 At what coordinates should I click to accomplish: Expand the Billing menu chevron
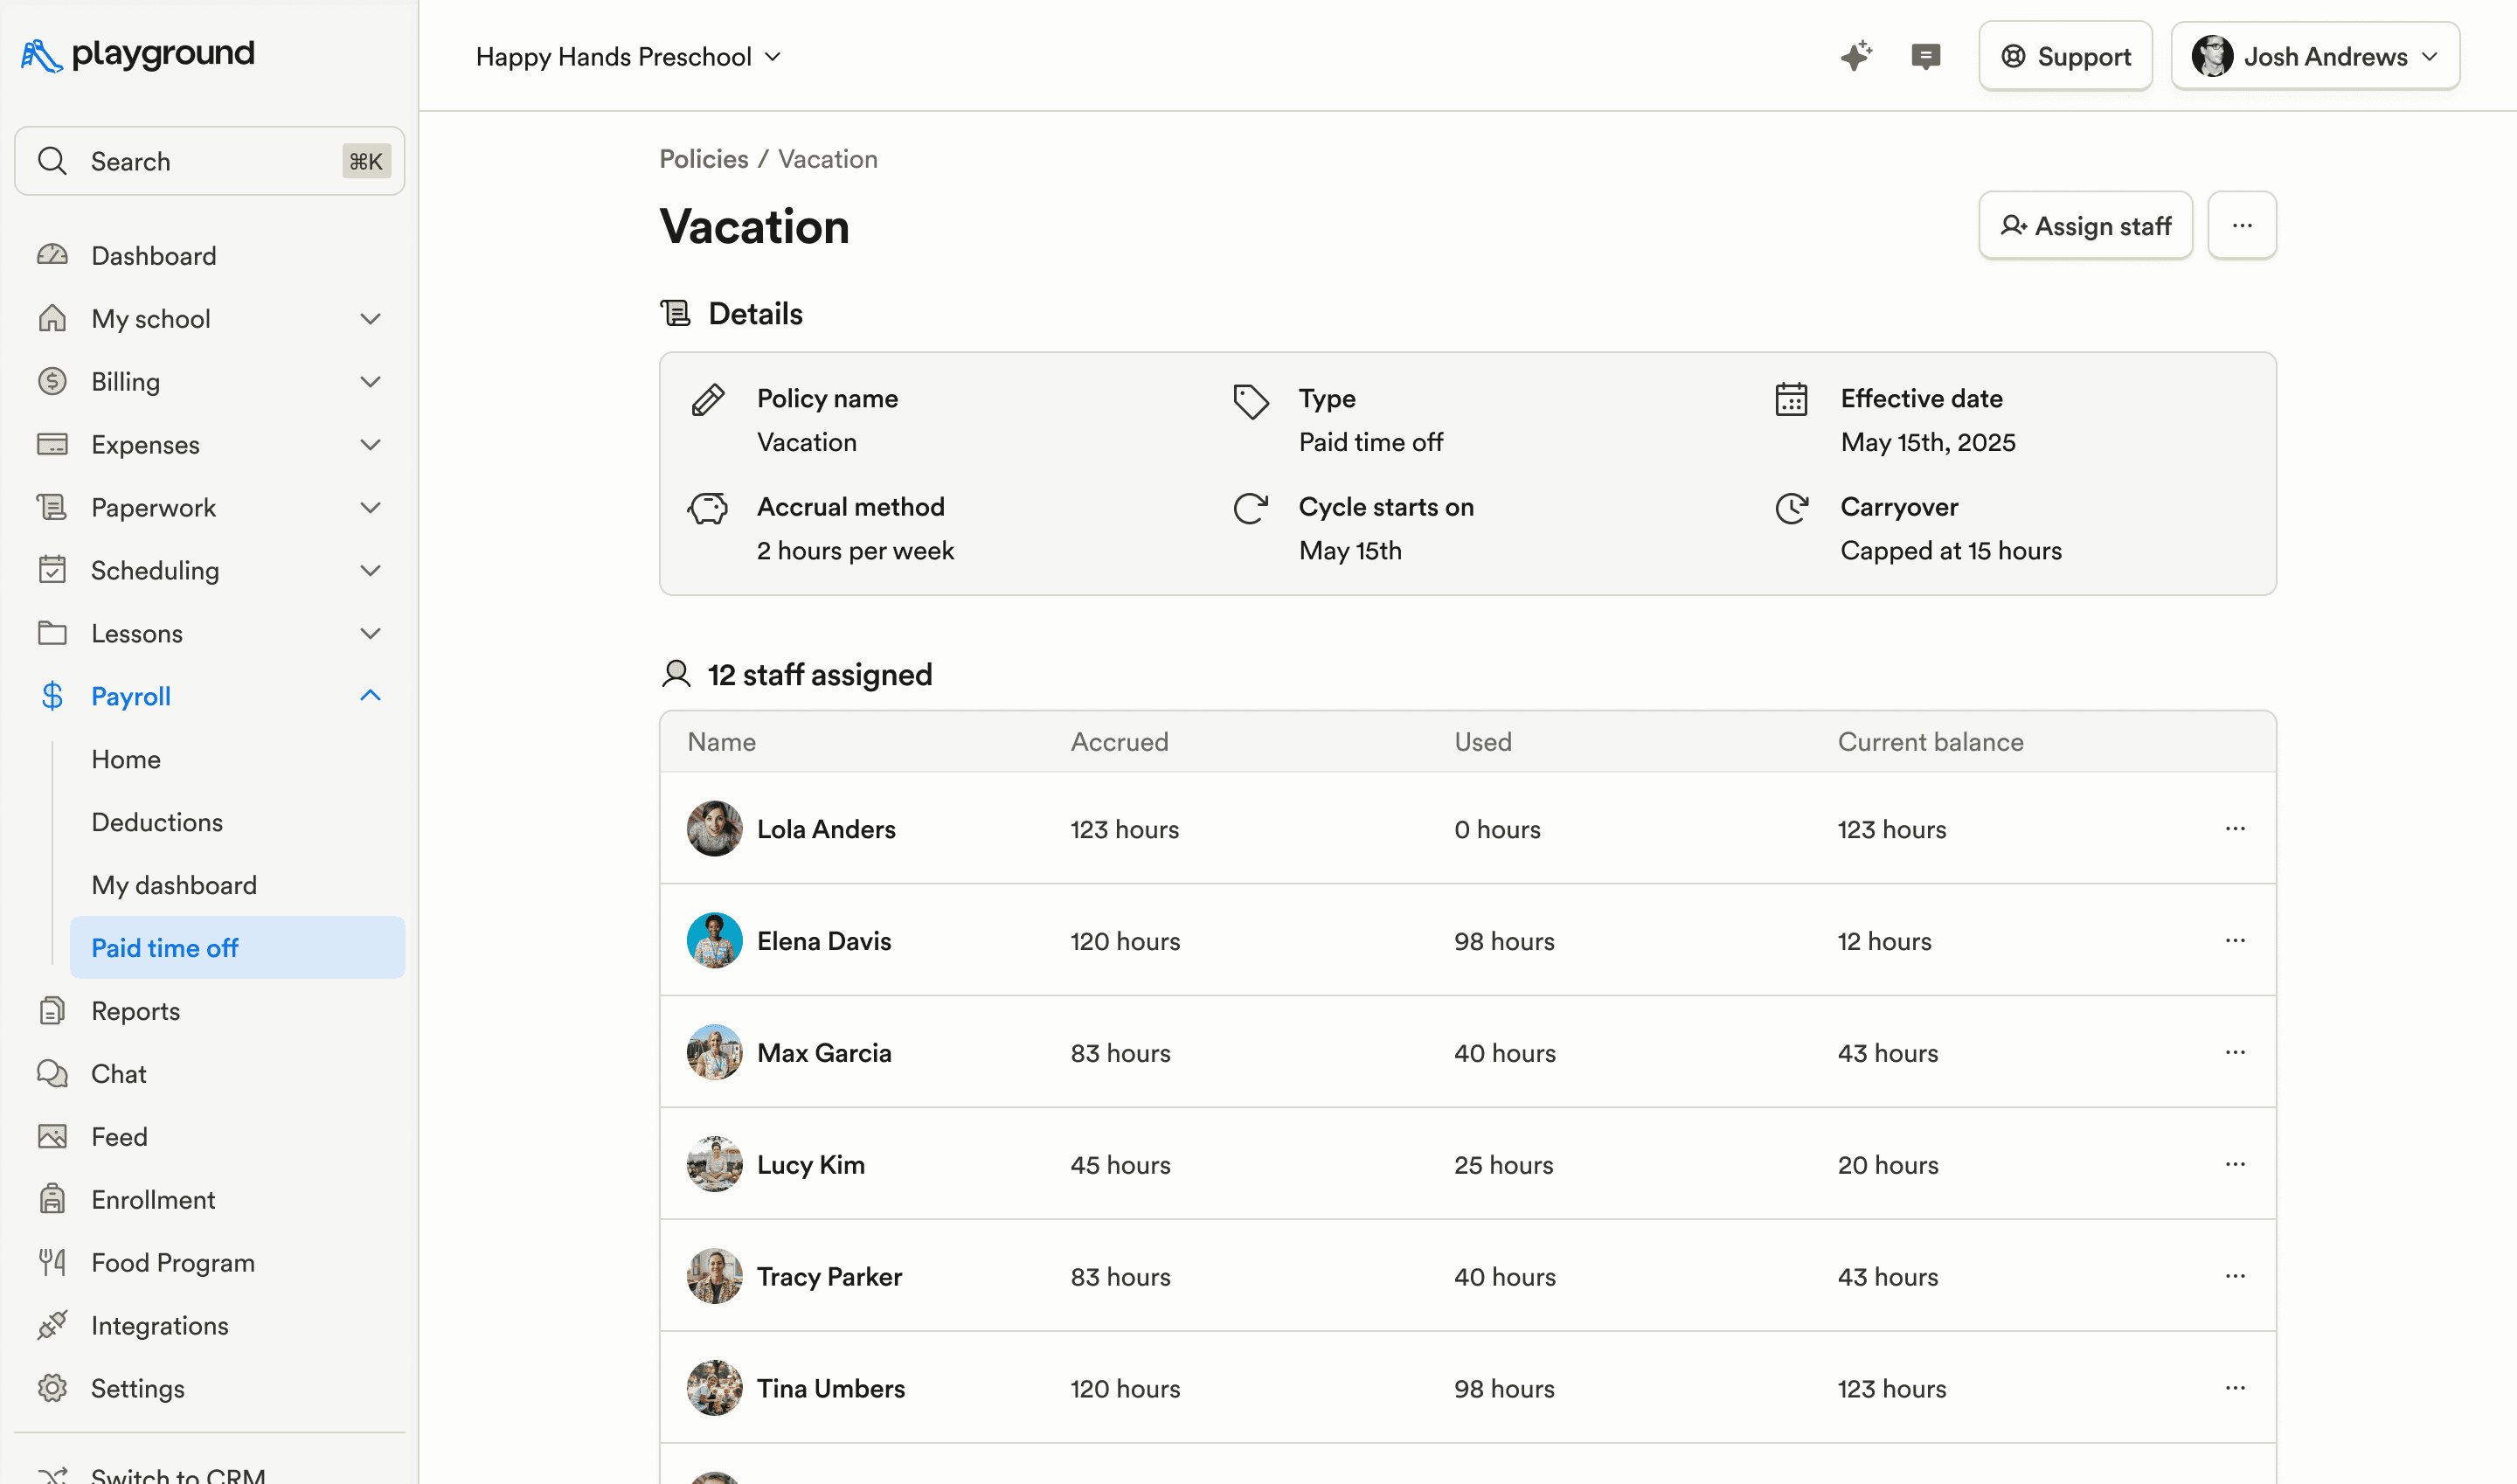point(370,382)
